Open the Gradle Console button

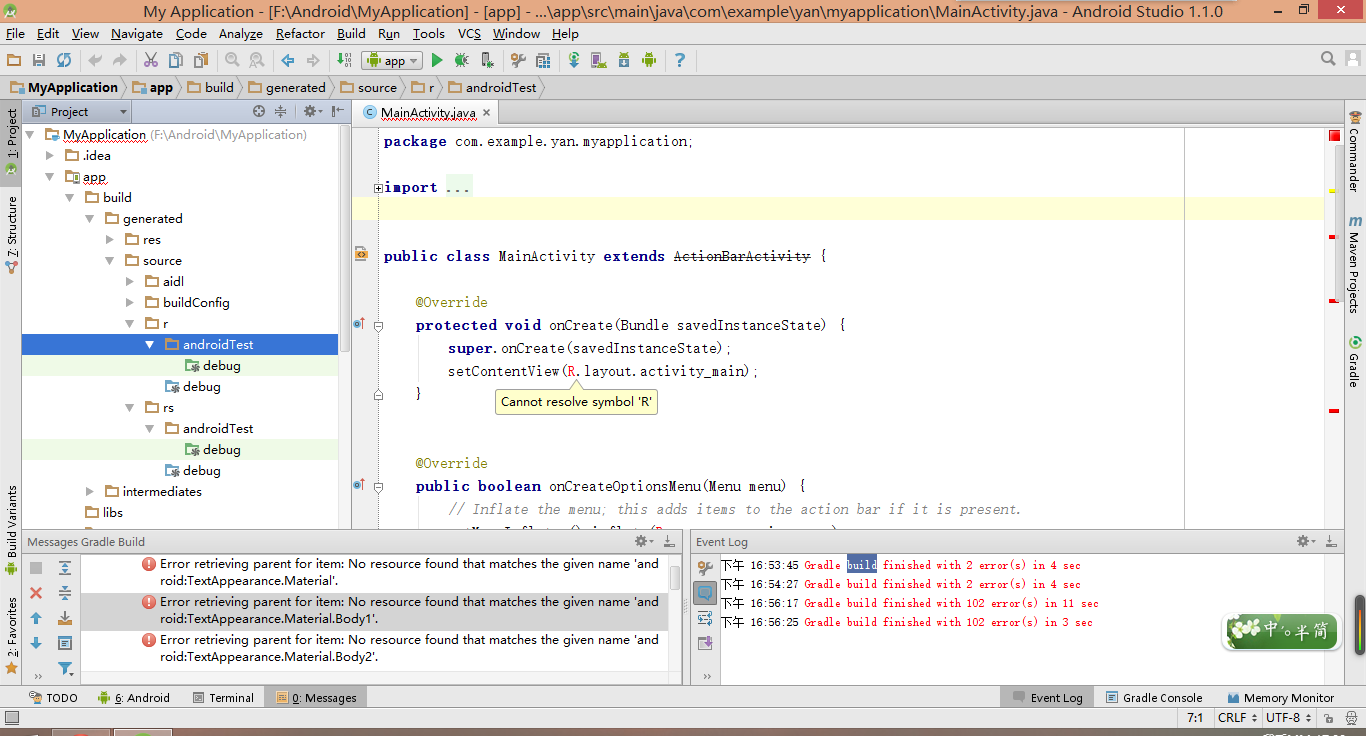(x=1154, y=698)
